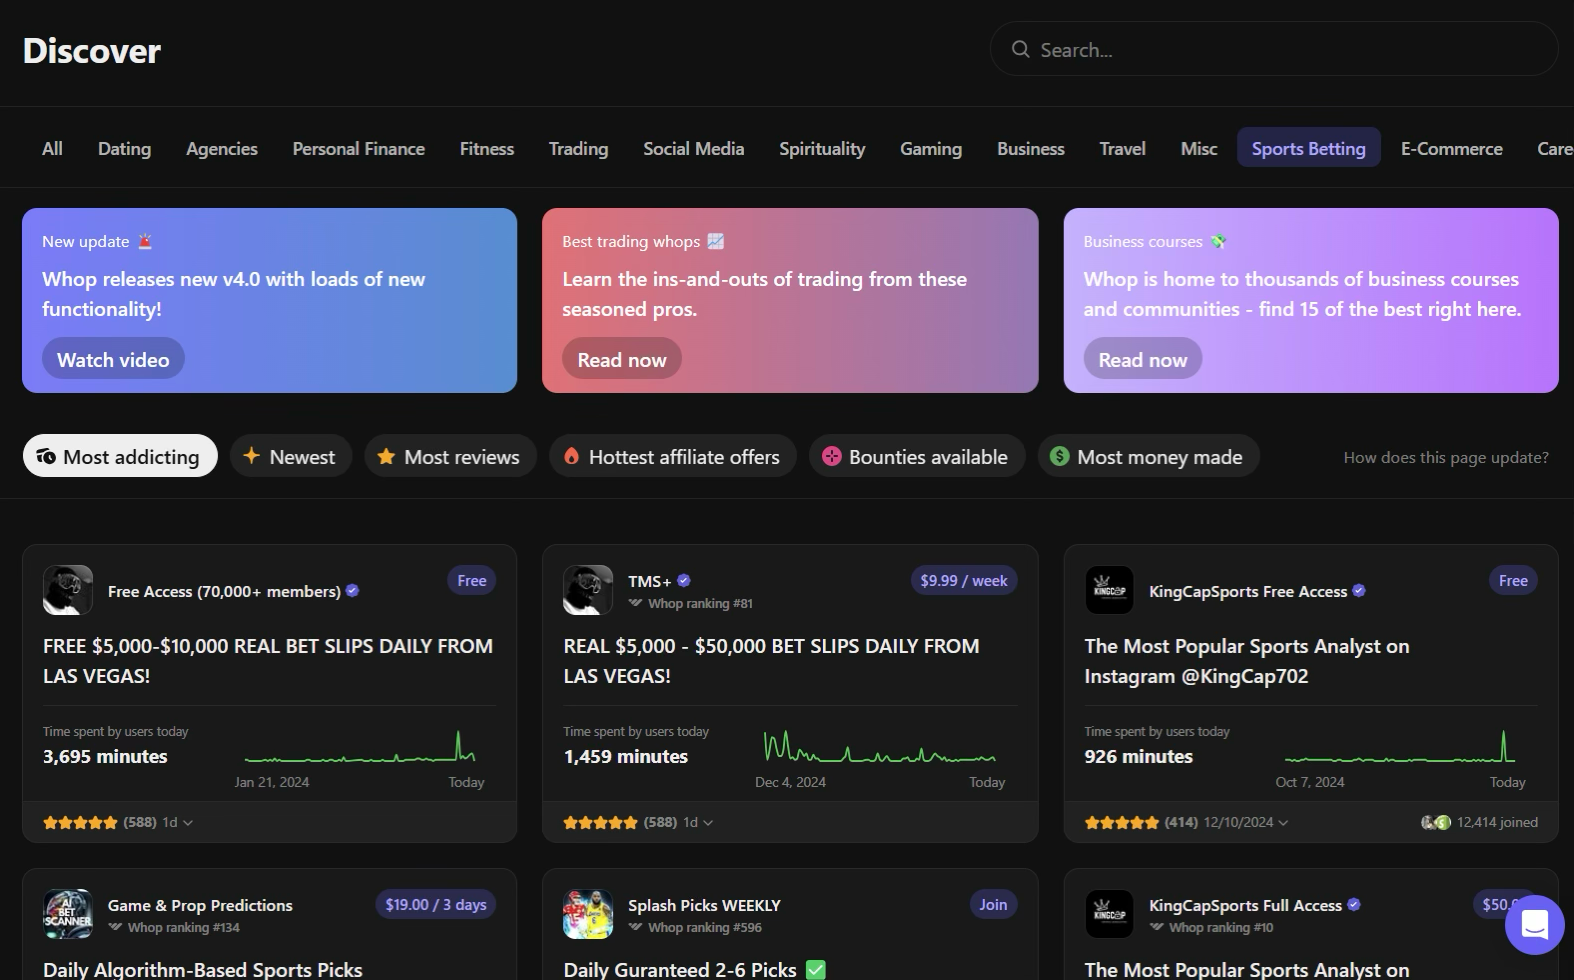Click Splash Picks WEEKLY avatar
The width and height of the screenshot is (1574, 980).
tap(588, 914)
